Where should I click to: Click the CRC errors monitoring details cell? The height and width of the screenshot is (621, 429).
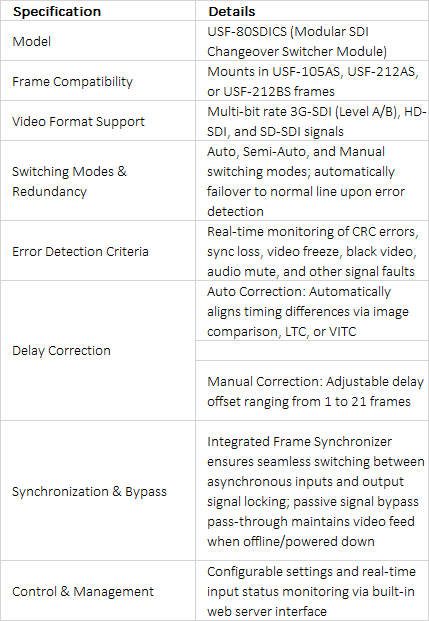coord(312,251)
